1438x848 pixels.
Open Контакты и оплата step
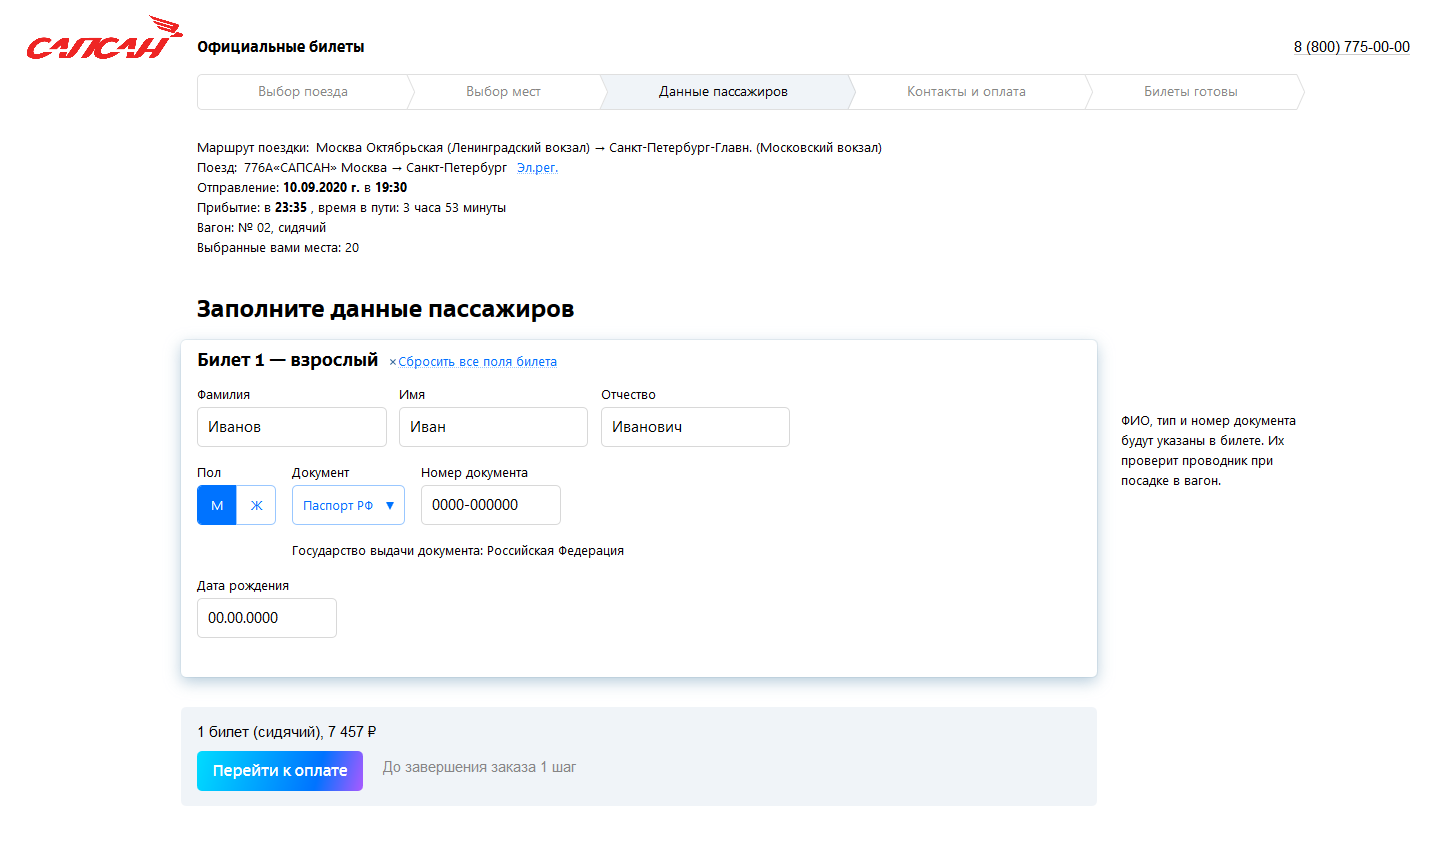pos(966,91)
